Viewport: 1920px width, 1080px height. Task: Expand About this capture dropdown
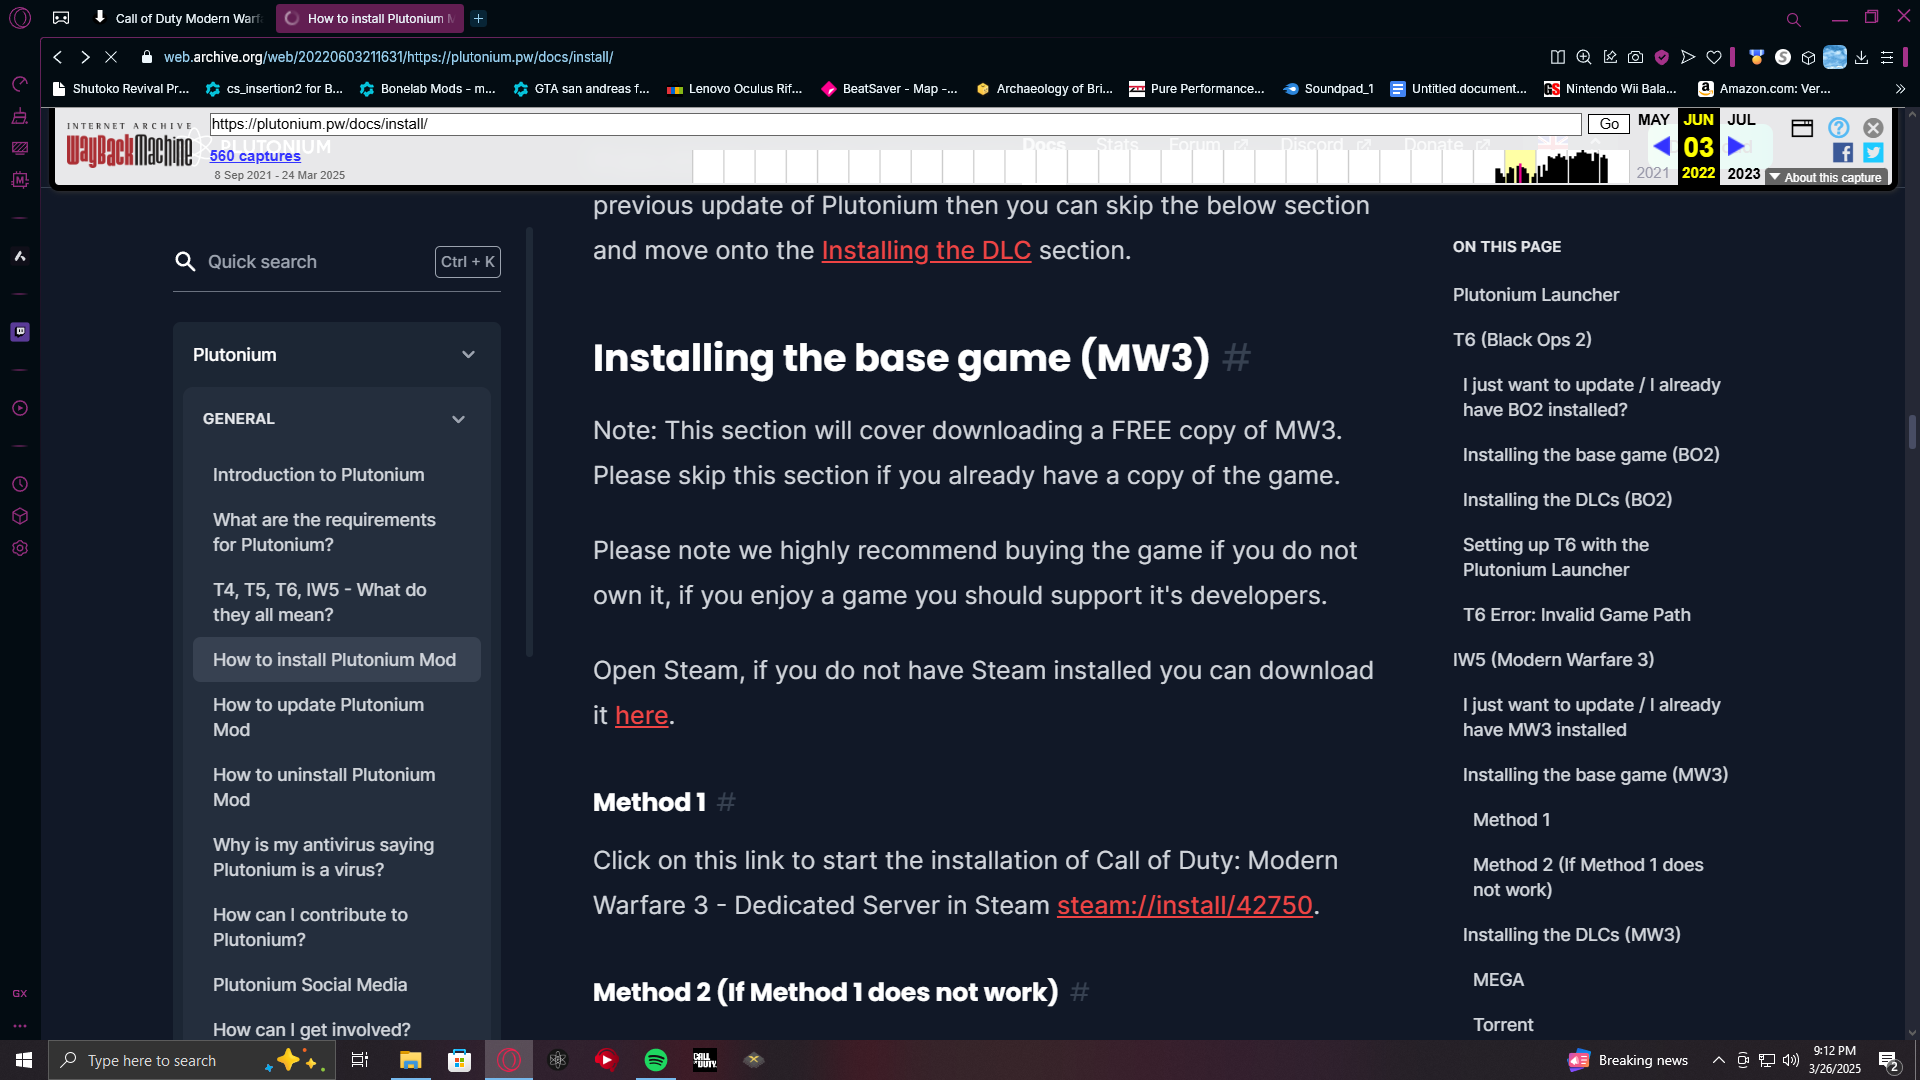point(1825,177)
